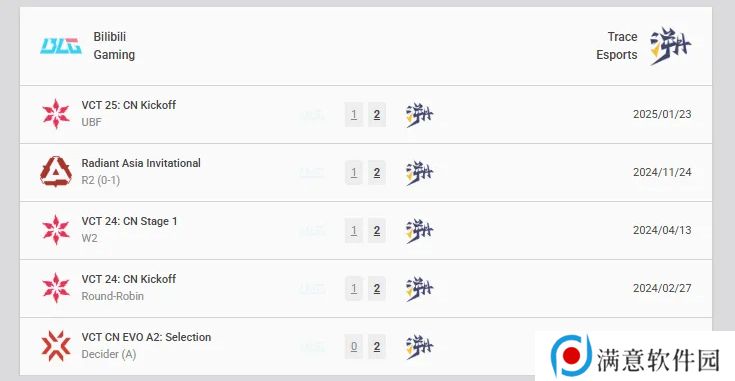Viewport: 735px width, 381px height.
Task: Click the Bilibili Gaming team name
Action: (114, 45)
